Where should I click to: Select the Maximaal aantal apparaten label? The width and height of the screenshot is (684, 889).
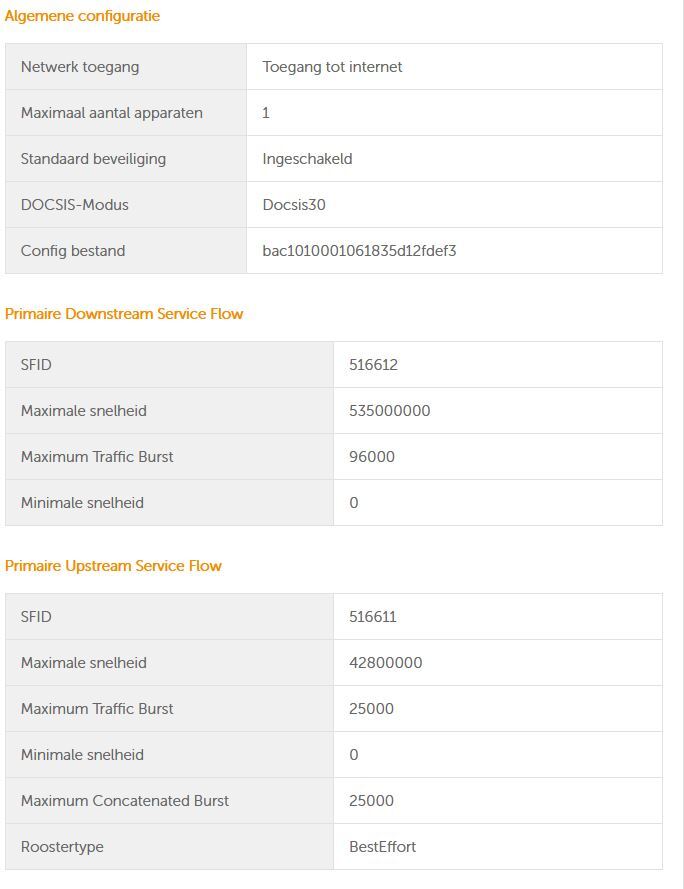[111, 113]
